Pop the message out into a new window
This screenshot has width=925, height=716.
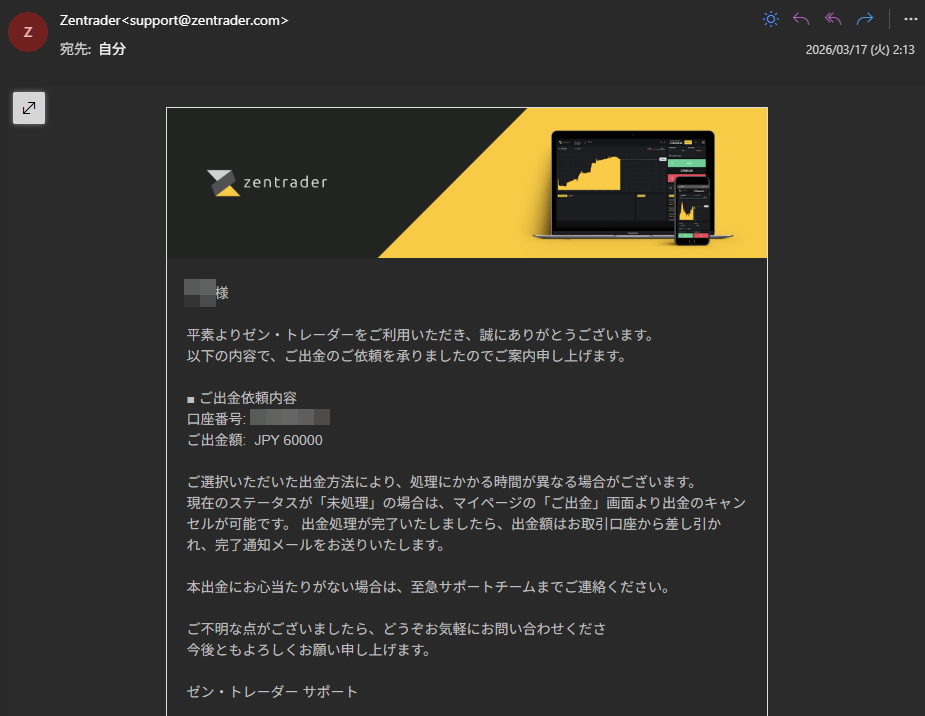click(28, 107)
